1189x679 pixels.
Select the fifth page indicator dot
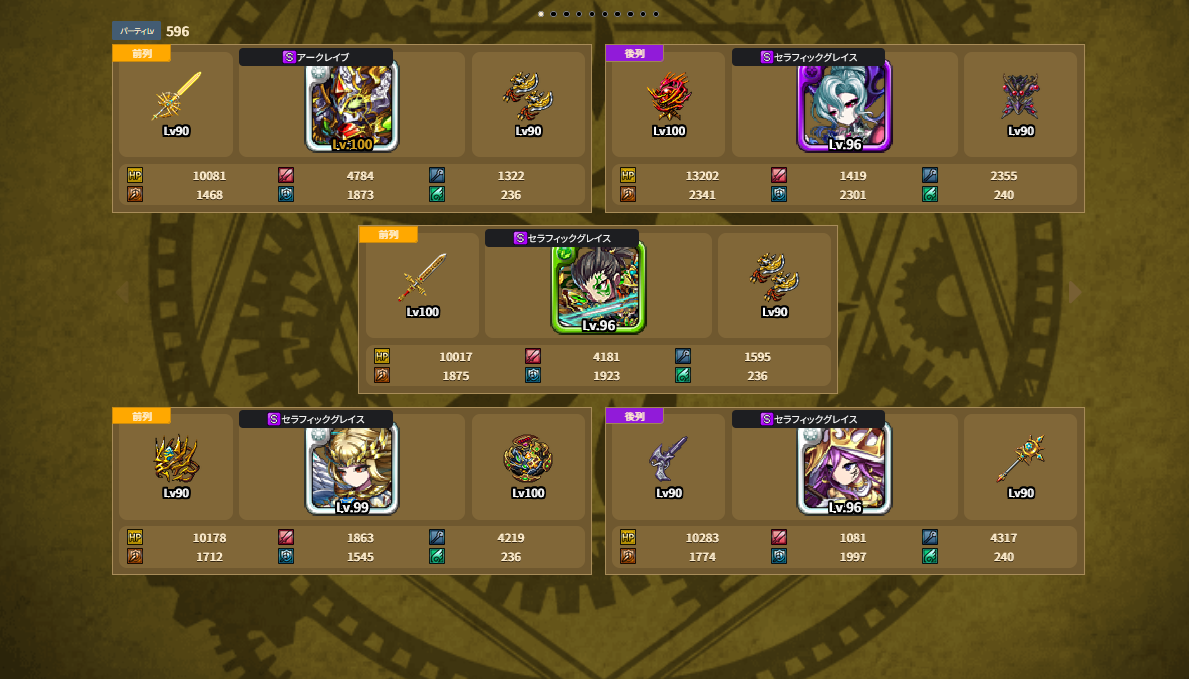coord(592,14)
